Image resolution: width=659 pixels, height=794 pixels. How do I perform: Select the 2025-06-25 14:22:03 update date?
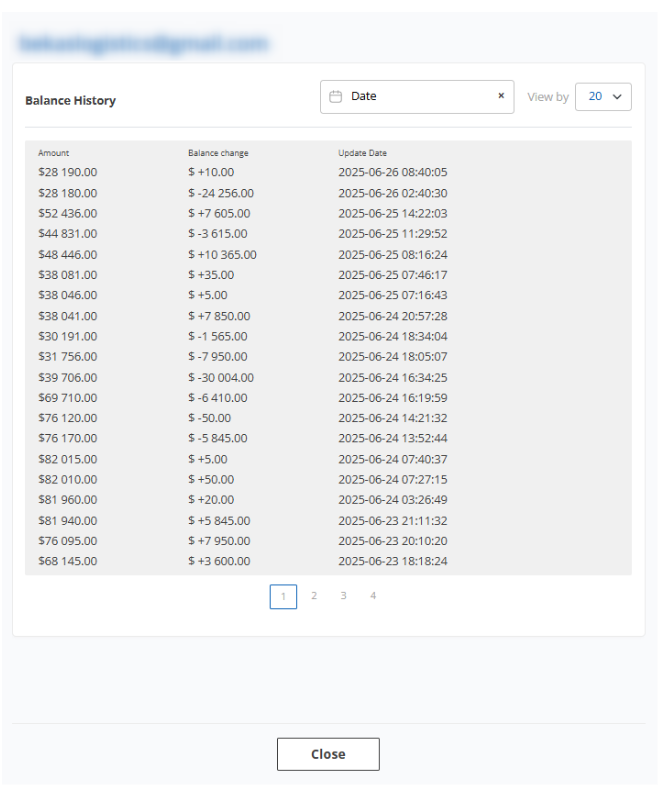tap(392, 213)
